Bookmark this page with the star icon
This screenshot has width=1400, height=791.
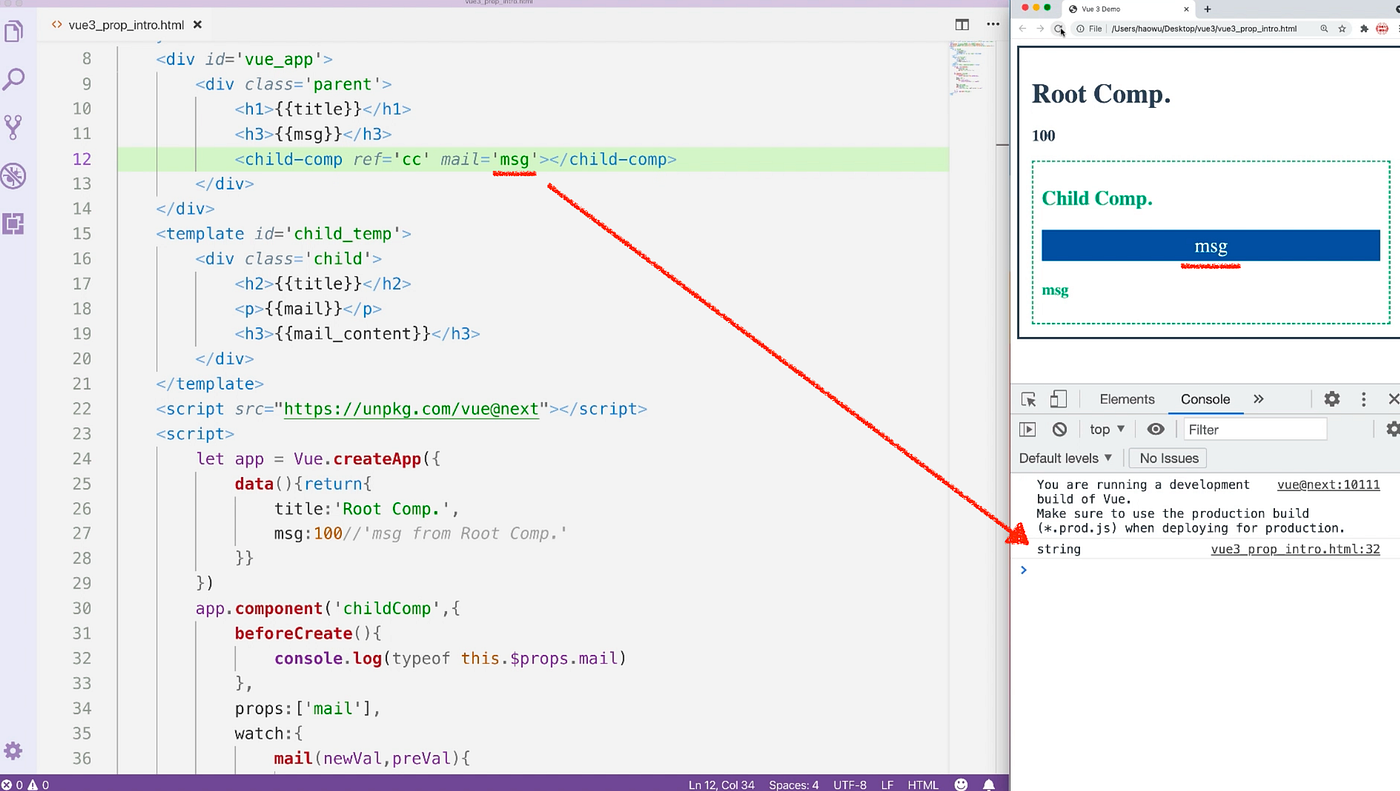coord(1343,29)
